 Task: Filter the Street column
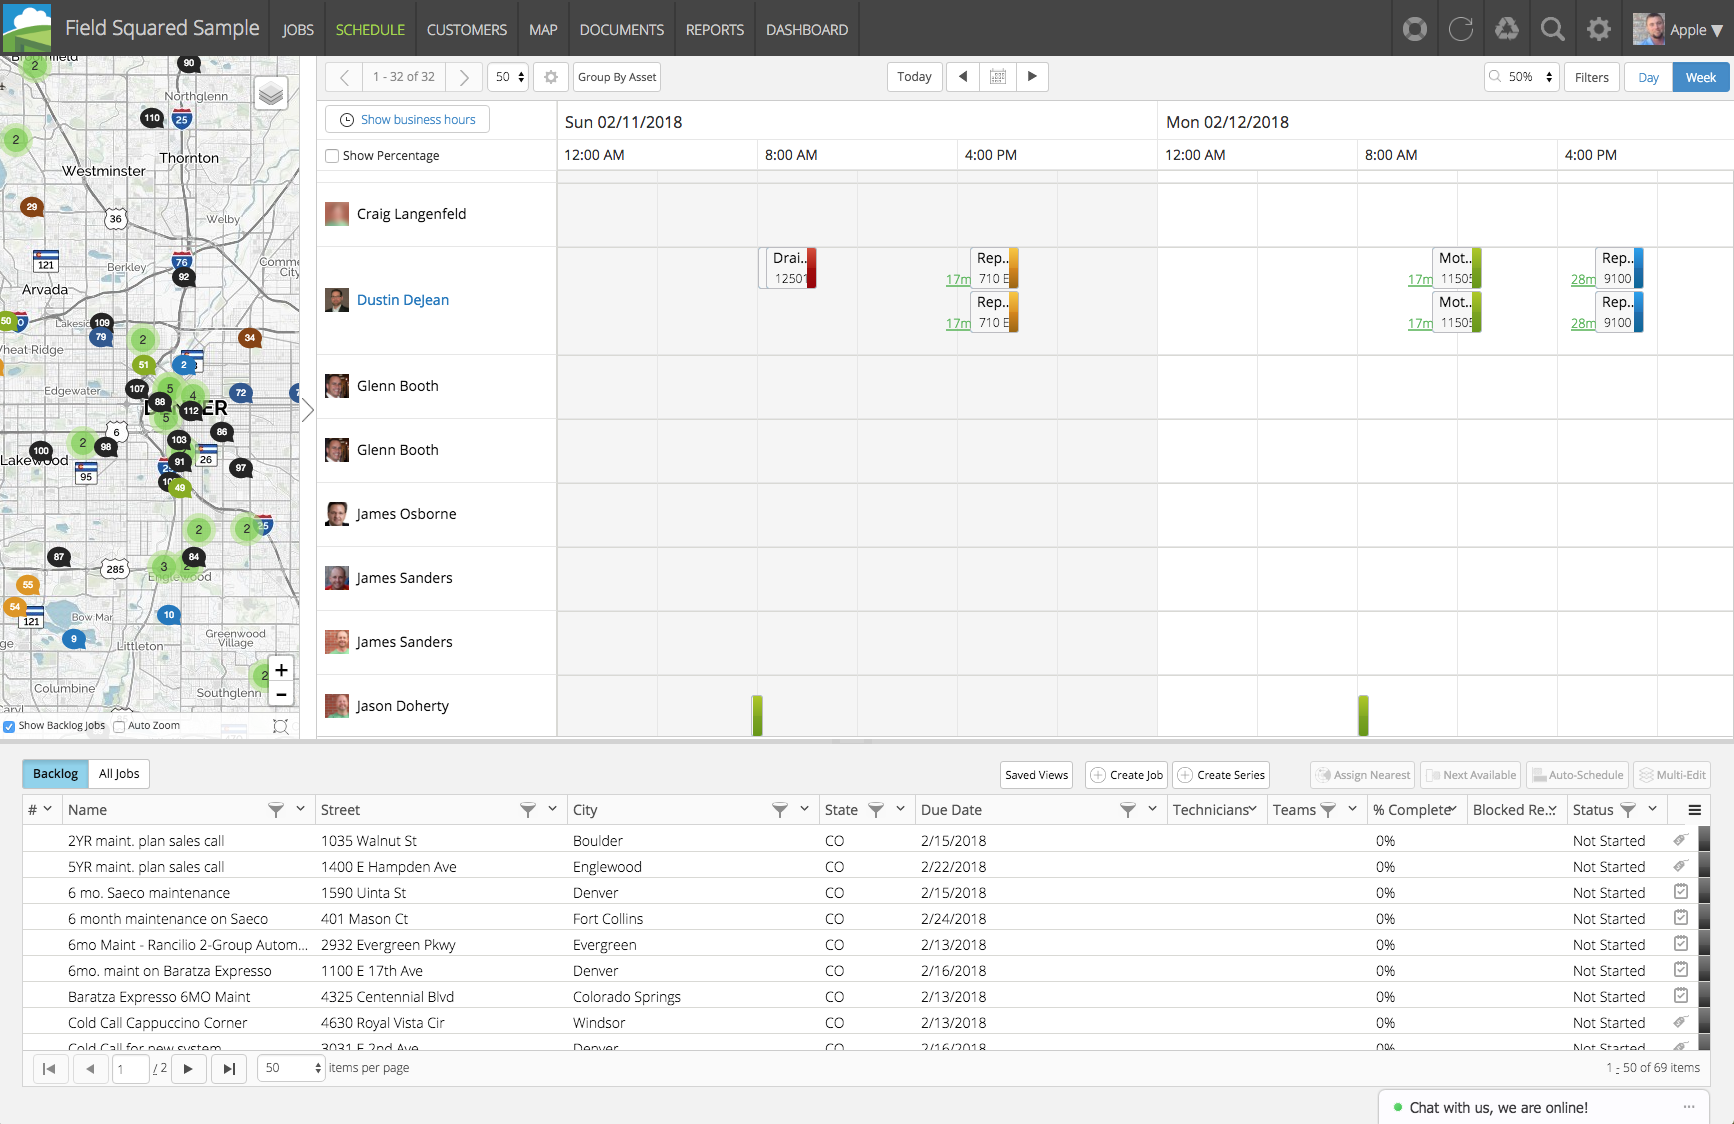coord(528,810)
